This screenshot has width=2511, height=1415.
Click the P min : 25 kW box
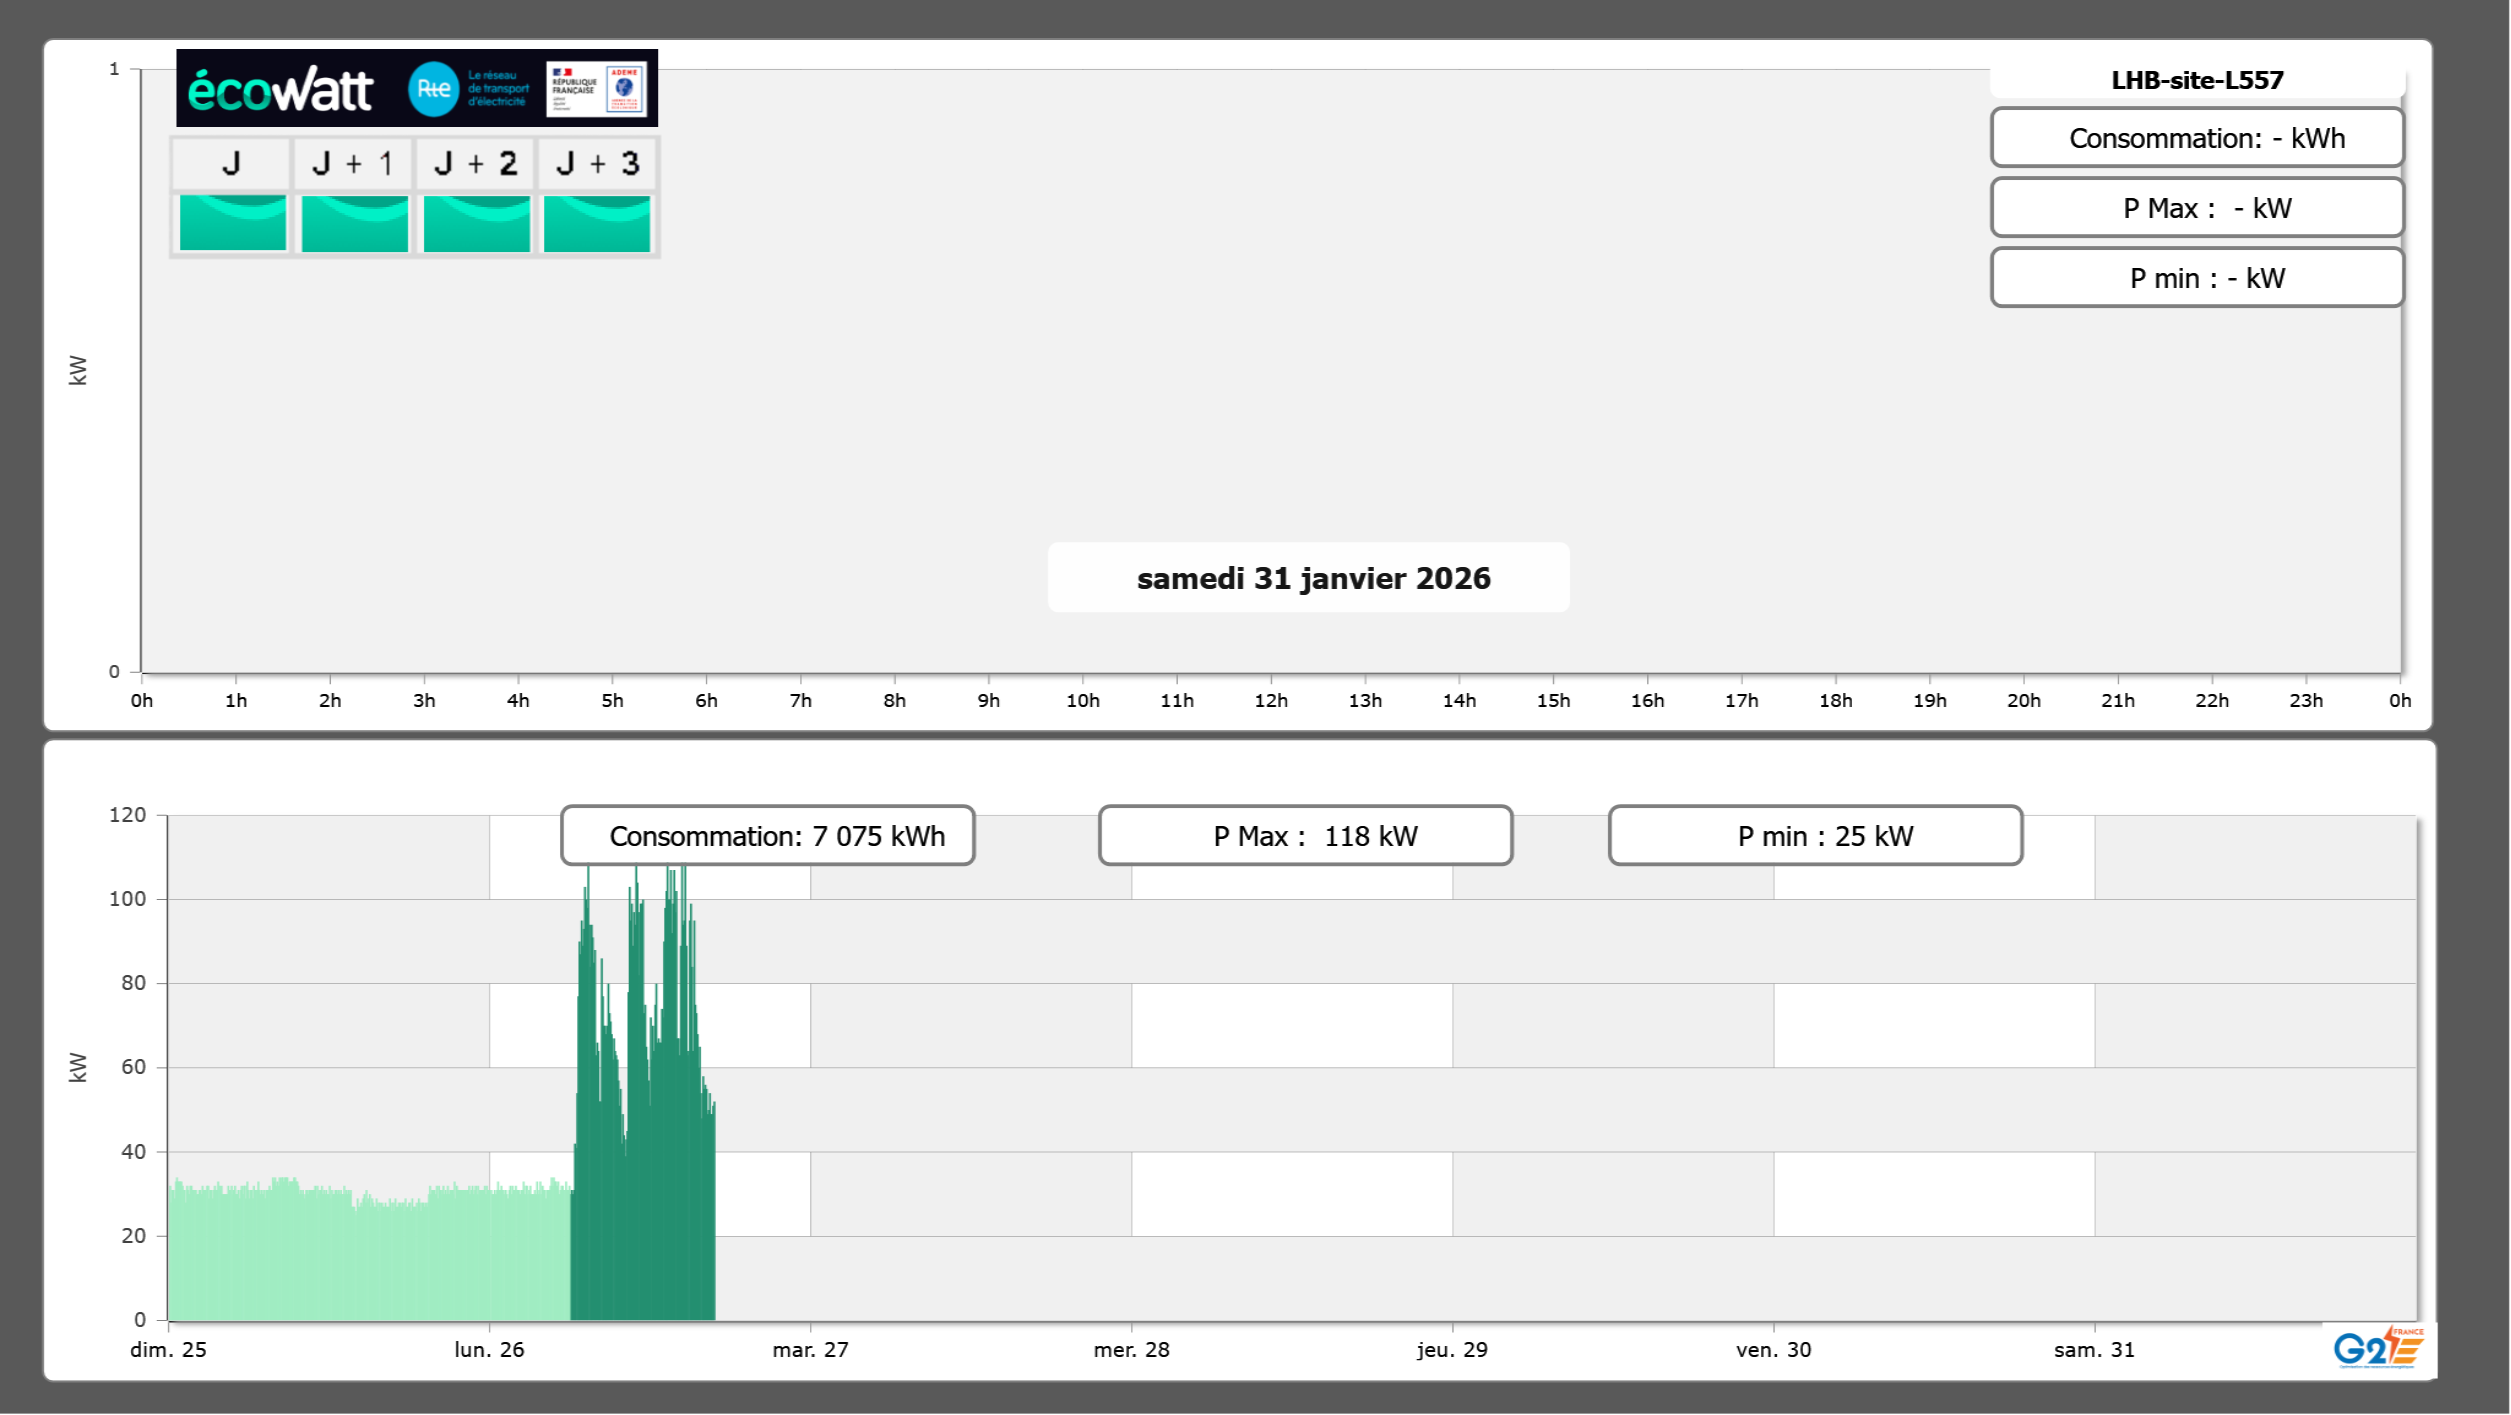coord(1815,836)
